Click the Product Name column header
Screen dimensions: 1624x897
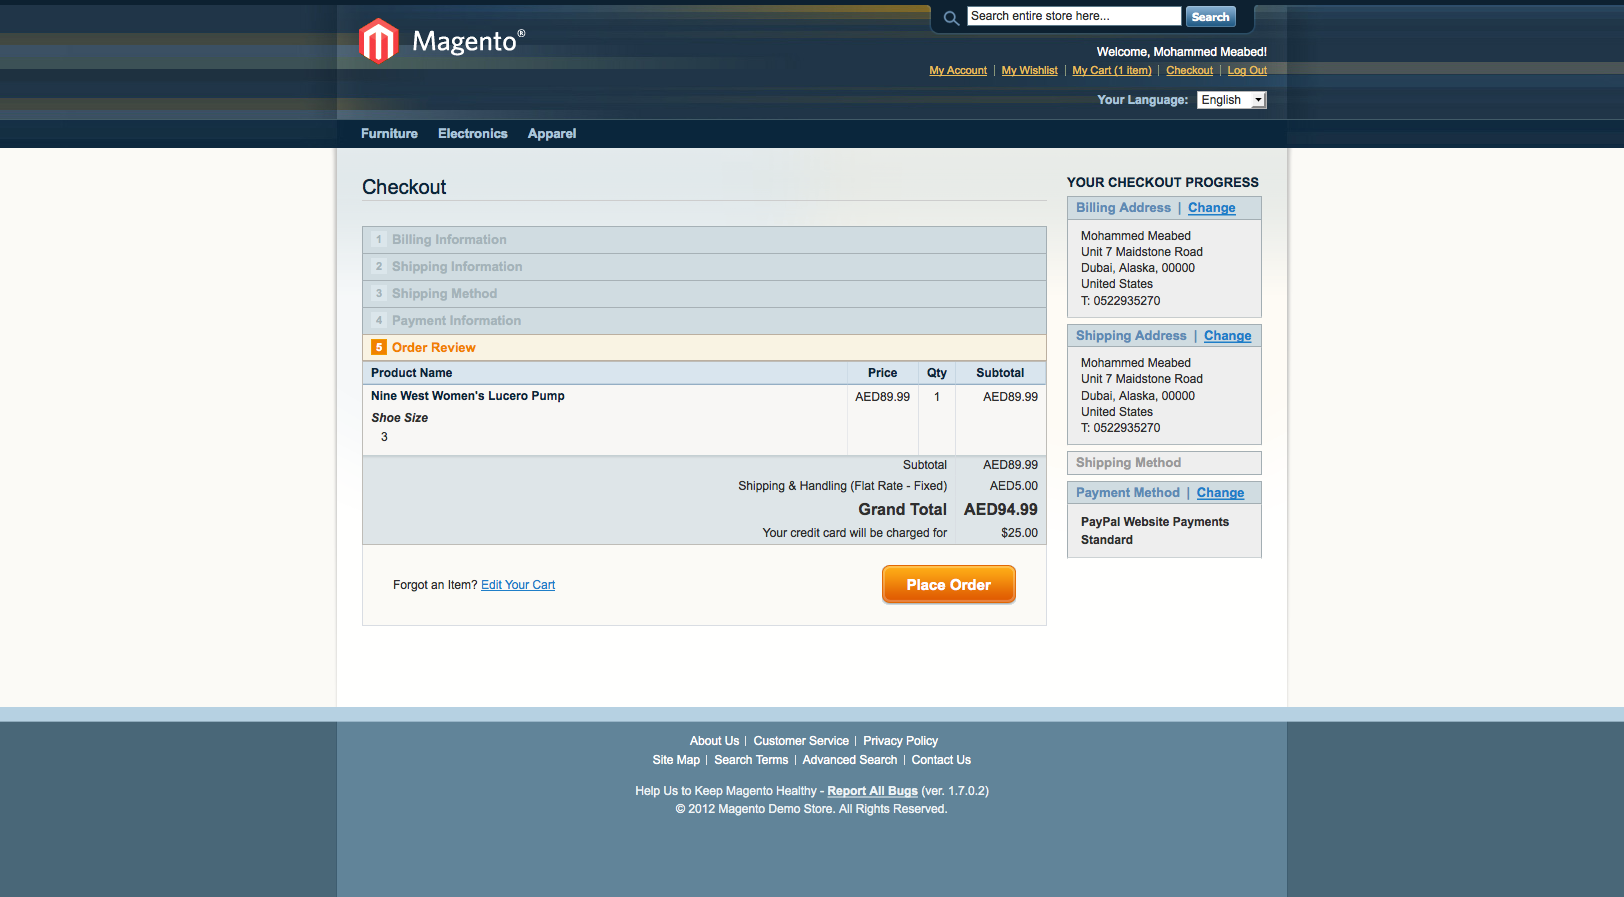pyautogui.click(x=411, y=373)
